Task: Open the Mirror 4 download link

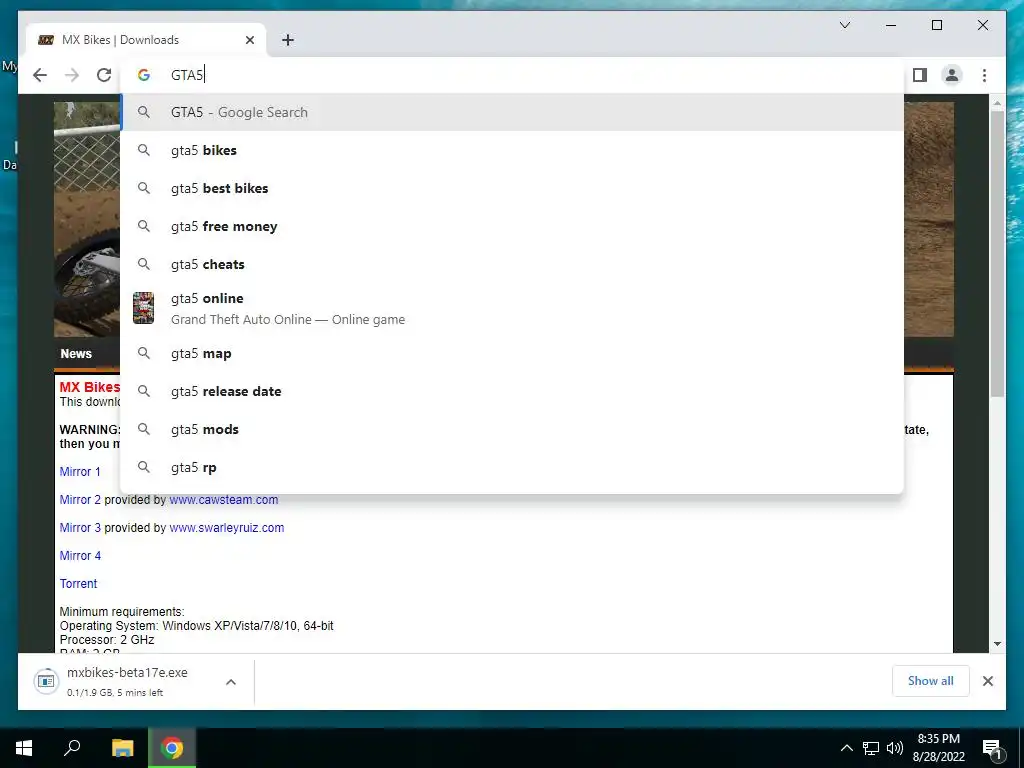Action: [80, 556]
